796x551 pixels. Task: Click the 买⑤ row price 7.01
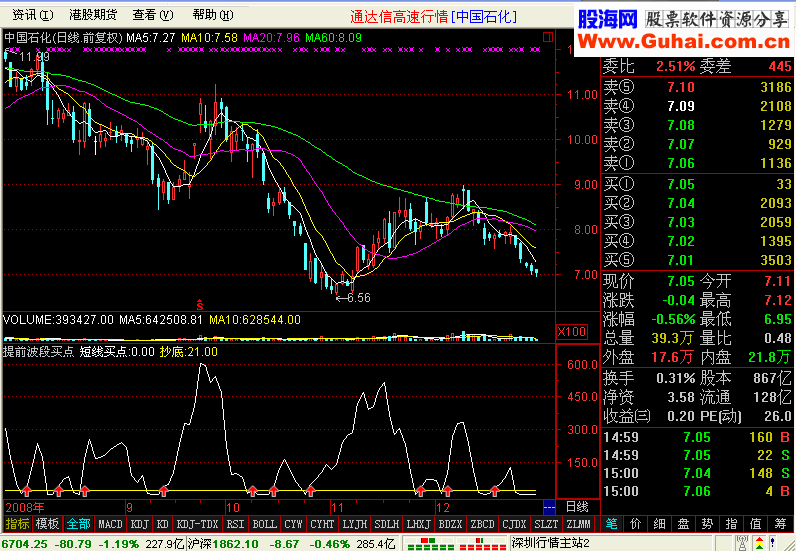click(x=680, y=260)
